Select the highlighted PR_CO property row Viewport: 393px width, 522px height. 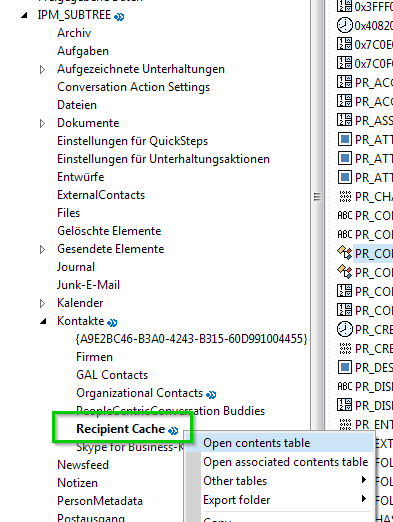[373, 253]
